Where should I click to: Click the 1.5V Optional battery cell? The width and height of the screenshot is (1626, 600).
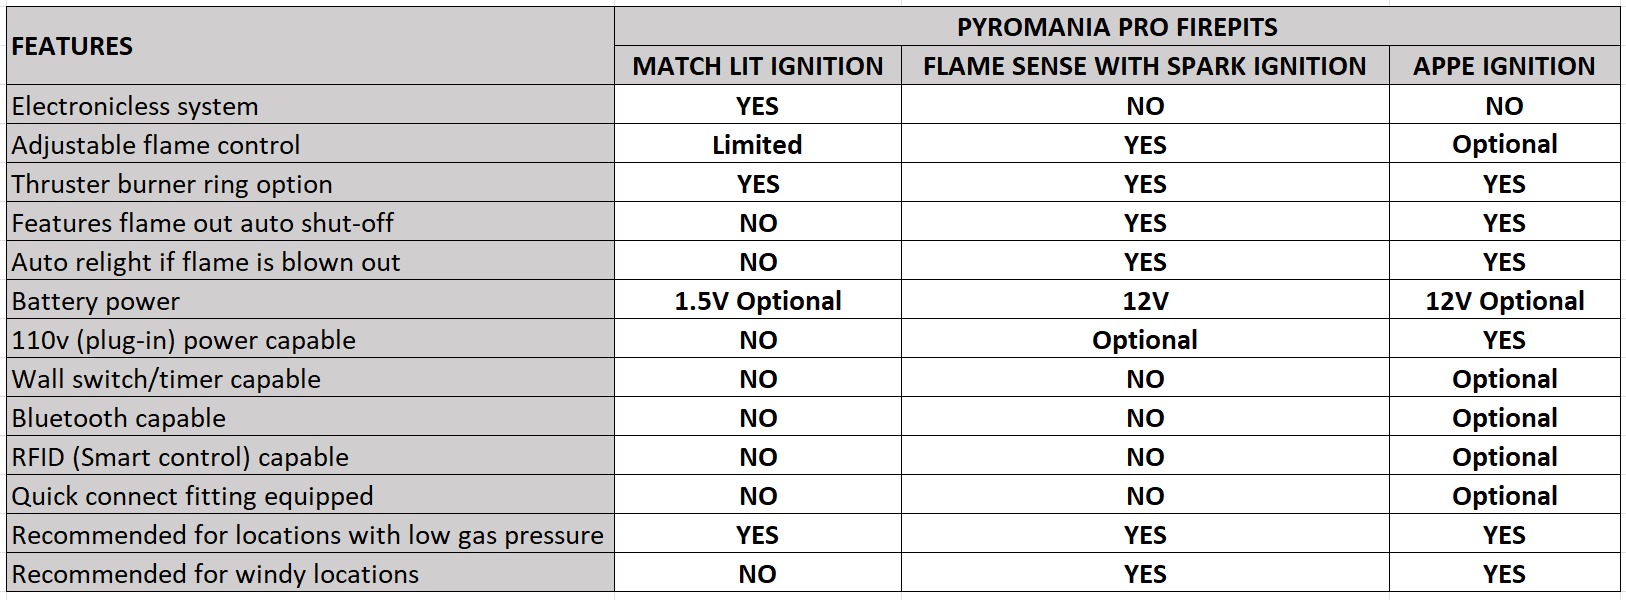[x=758, y=300]
